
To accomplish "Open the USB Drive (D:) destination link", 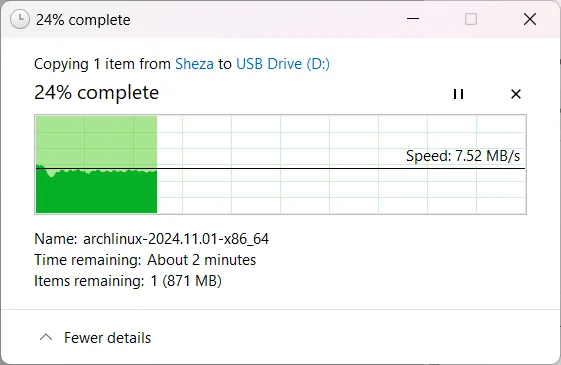I will click(x=283, y=64).
